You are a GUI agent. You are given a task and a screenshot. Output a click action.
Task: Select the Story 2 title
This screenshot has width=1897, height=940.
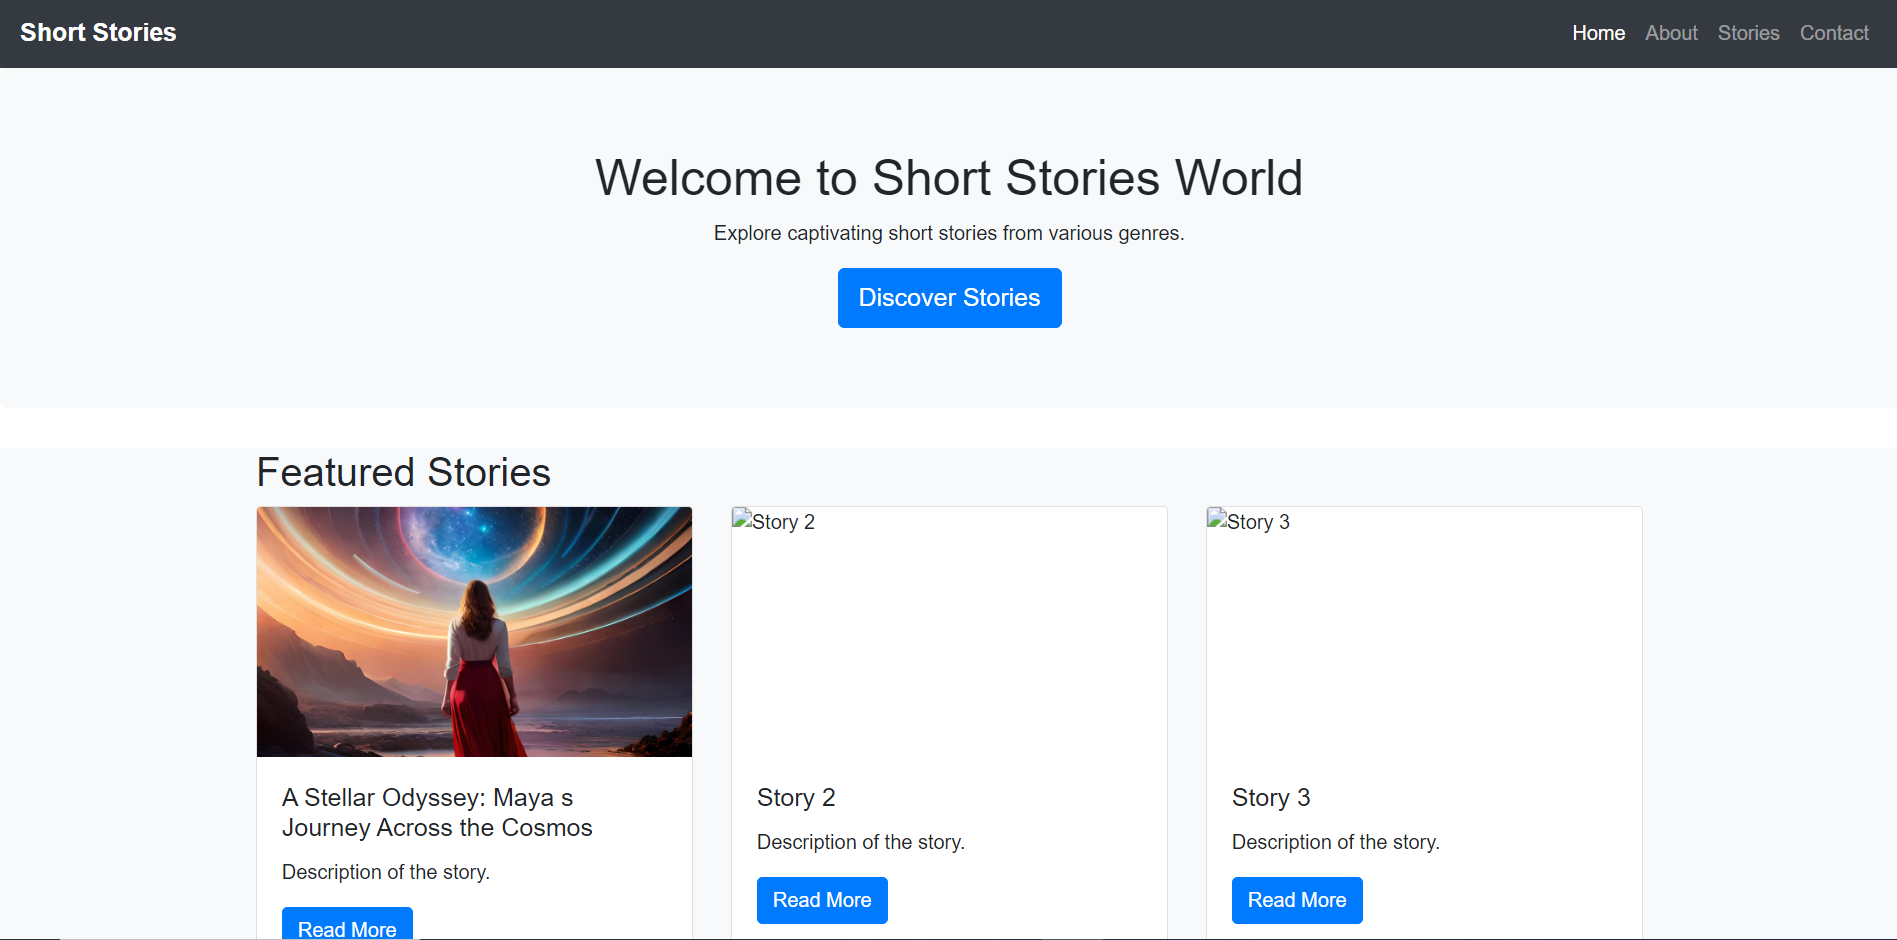pyautogui.click(x=796, y=797)
